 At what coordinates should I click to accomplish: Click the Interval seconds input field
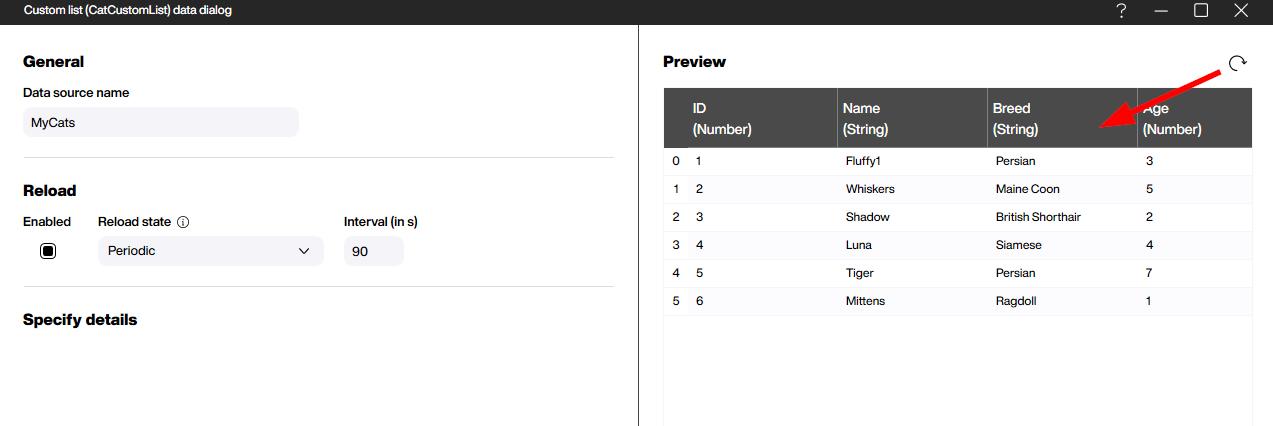(373, 251)
